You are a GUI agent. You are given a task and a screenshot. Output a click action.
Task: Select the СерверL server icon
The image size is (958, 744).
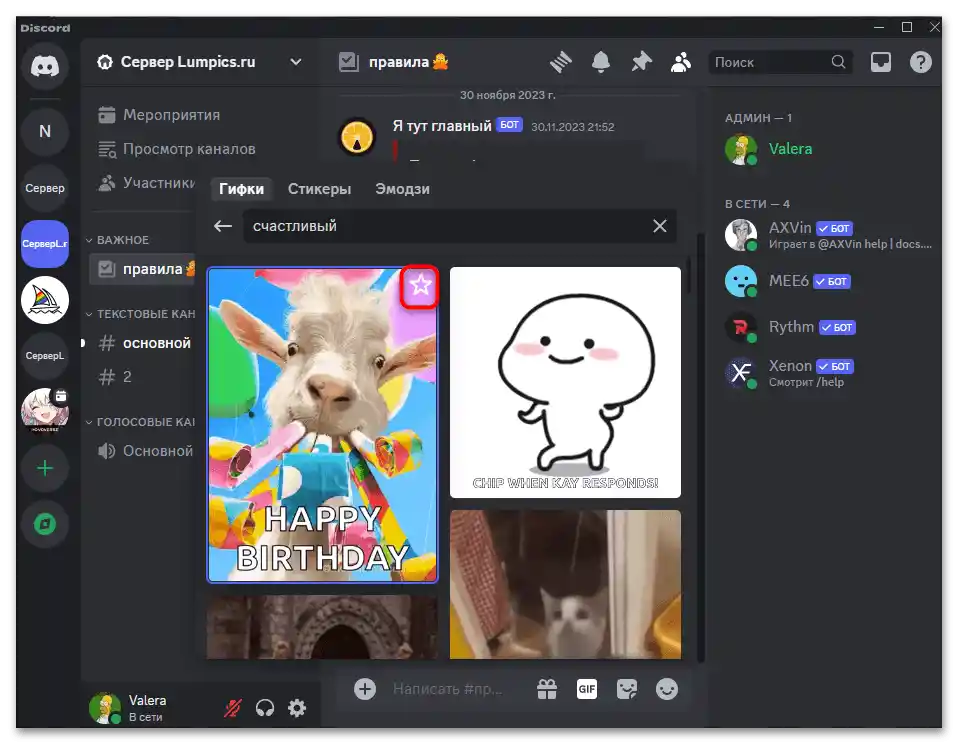45,356
